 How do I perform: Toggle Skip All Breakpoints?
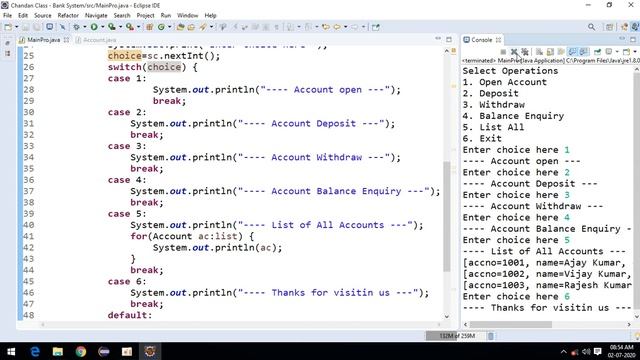(x=62, y=27)
